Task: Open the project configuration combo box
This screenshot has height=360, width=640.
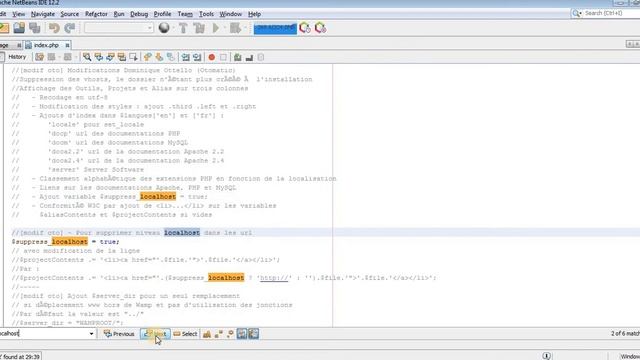Action: click(x=119, y=28)
